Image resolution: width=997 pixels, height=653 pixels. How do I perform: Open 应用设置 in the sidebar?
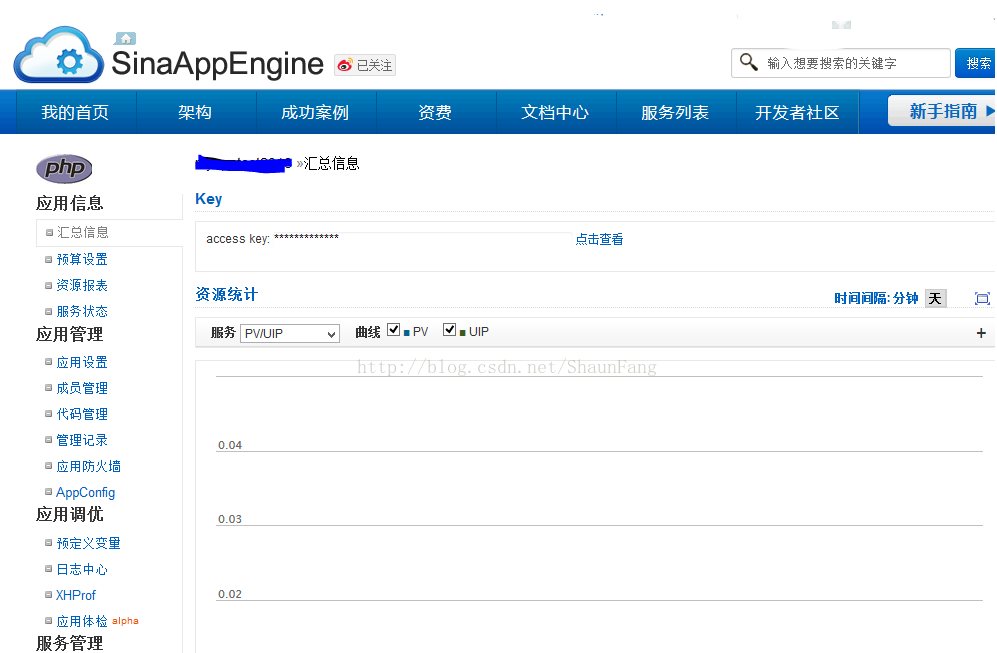tap(82, 362)
